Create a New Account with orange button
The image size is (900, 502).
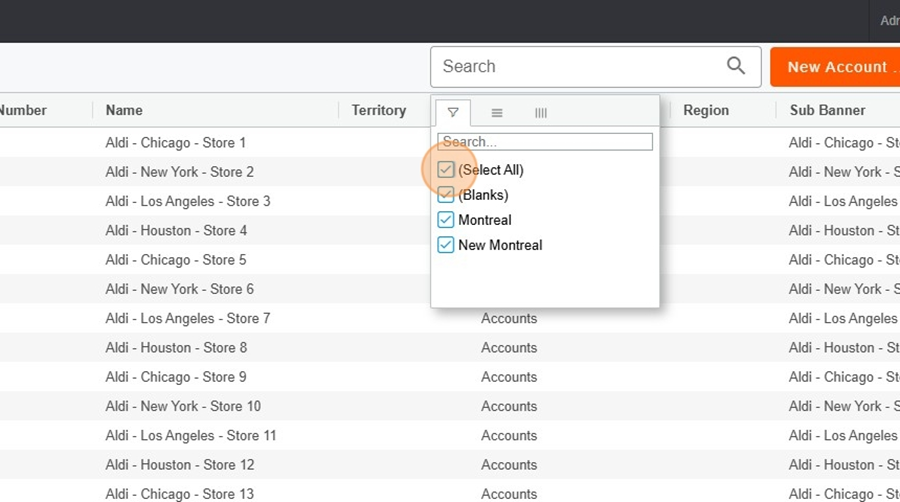point(835,67)
